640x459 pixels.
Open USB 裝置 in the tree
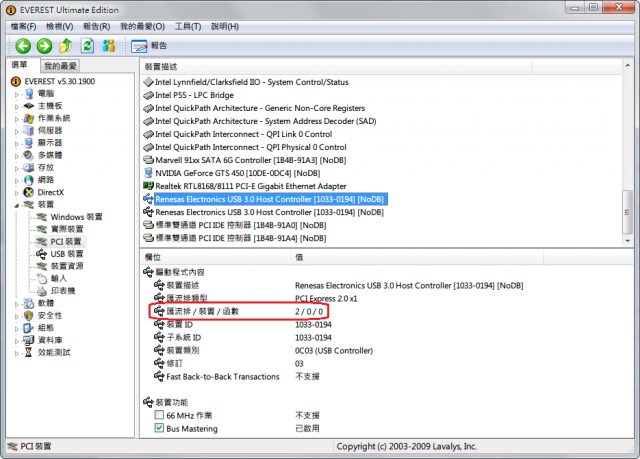tap(67, 254)
